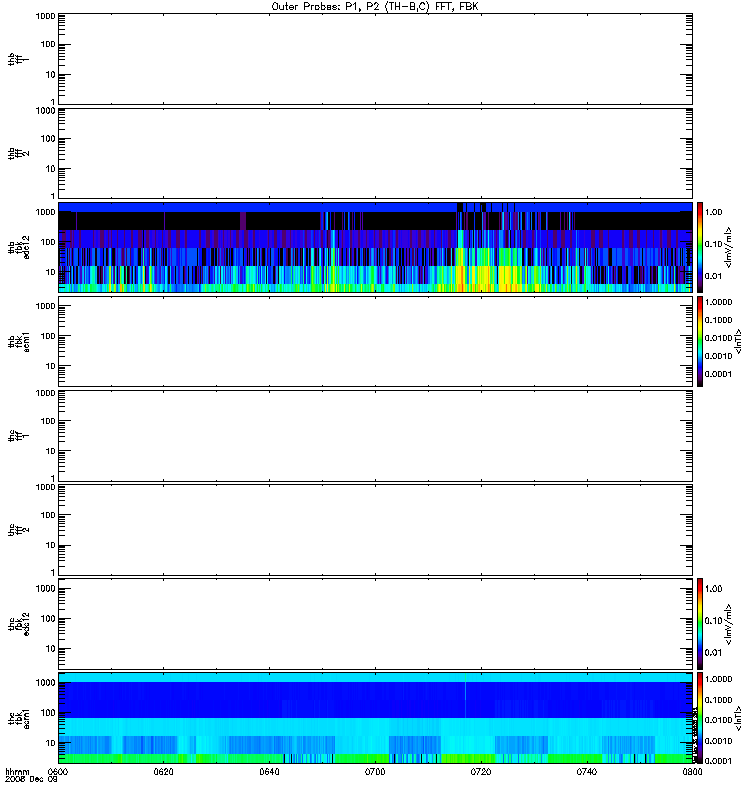Click the thc fbk scm1 spectrogram panel

(375, 718)
